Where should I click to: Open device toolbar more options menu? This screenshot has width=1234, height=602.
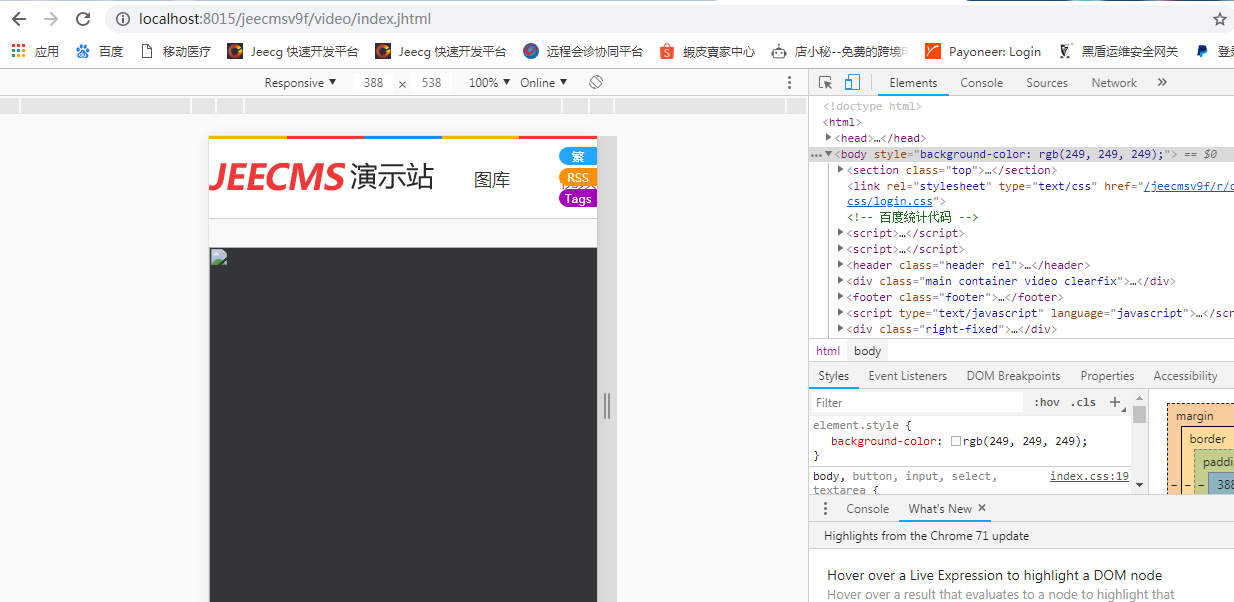pos(789,83)
